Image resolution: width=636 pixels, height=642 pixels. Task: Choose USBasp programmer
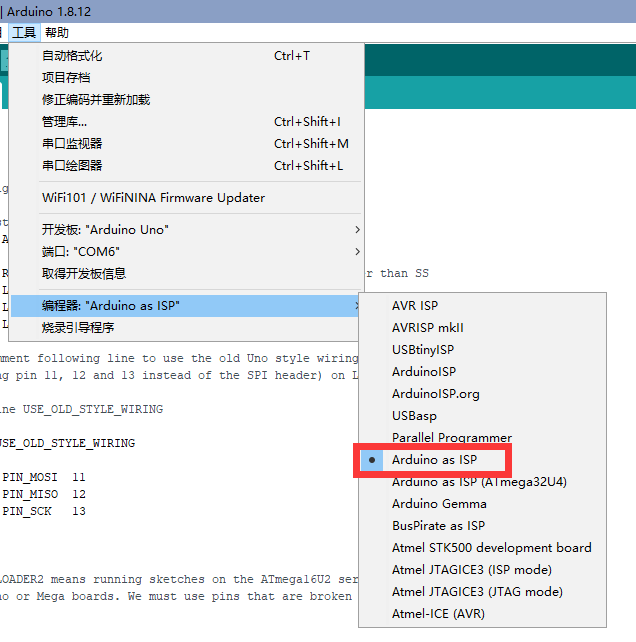pyautogui.click(x=482, y=416)
